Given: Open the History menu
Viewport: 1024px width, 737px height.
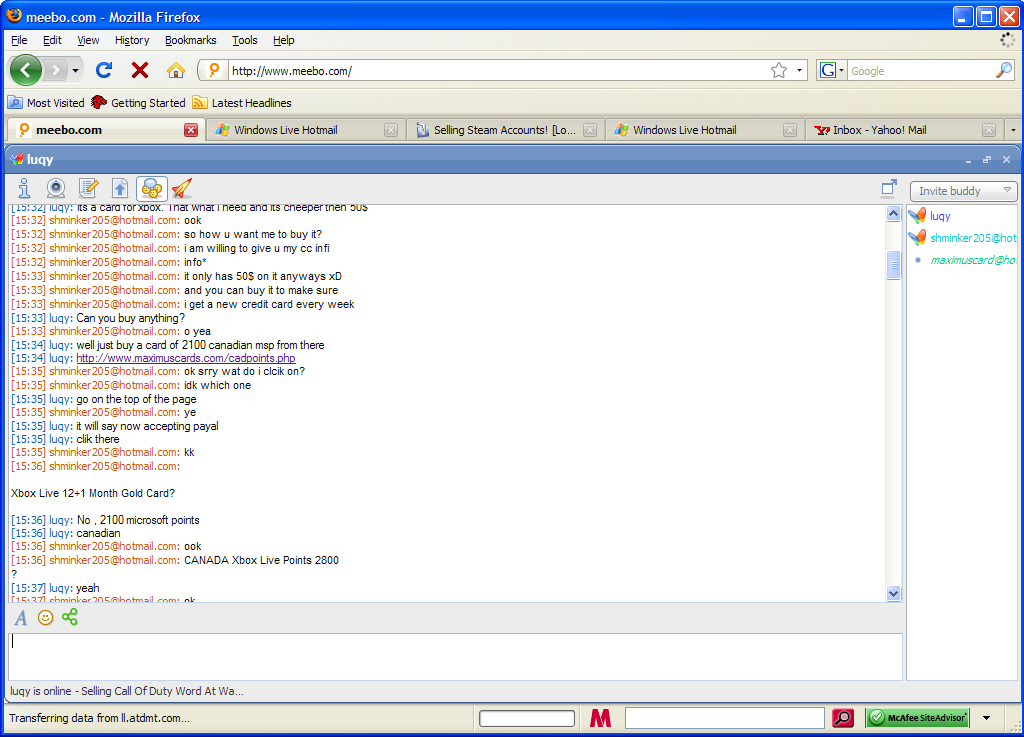Looking at the screenshot, I should 132,40.
